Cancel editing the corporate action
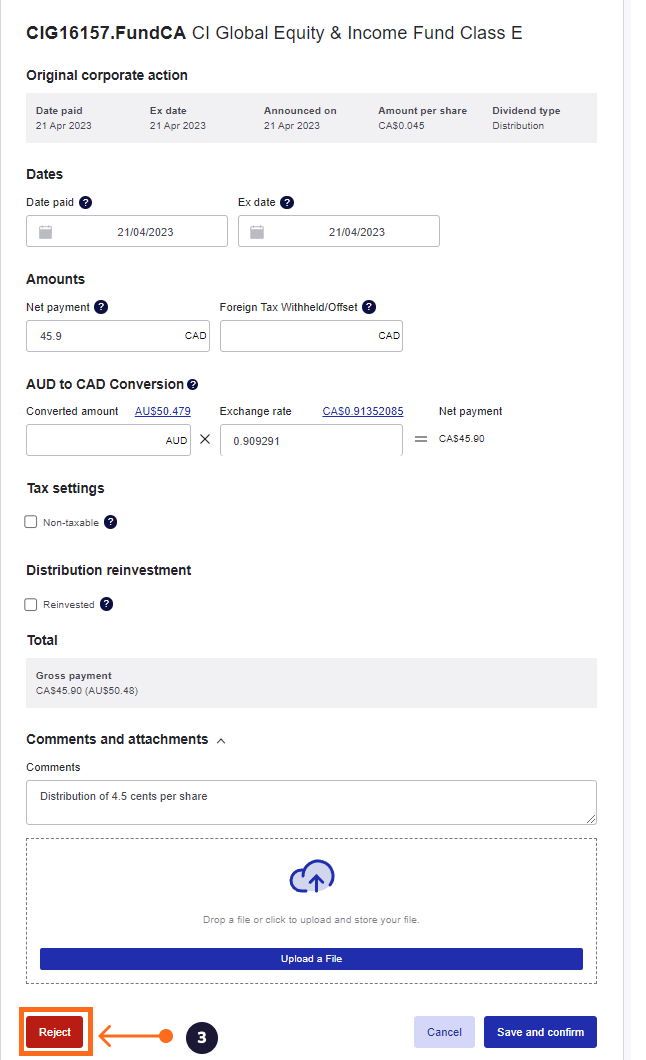The image size is (646, 1060). 444,1032
